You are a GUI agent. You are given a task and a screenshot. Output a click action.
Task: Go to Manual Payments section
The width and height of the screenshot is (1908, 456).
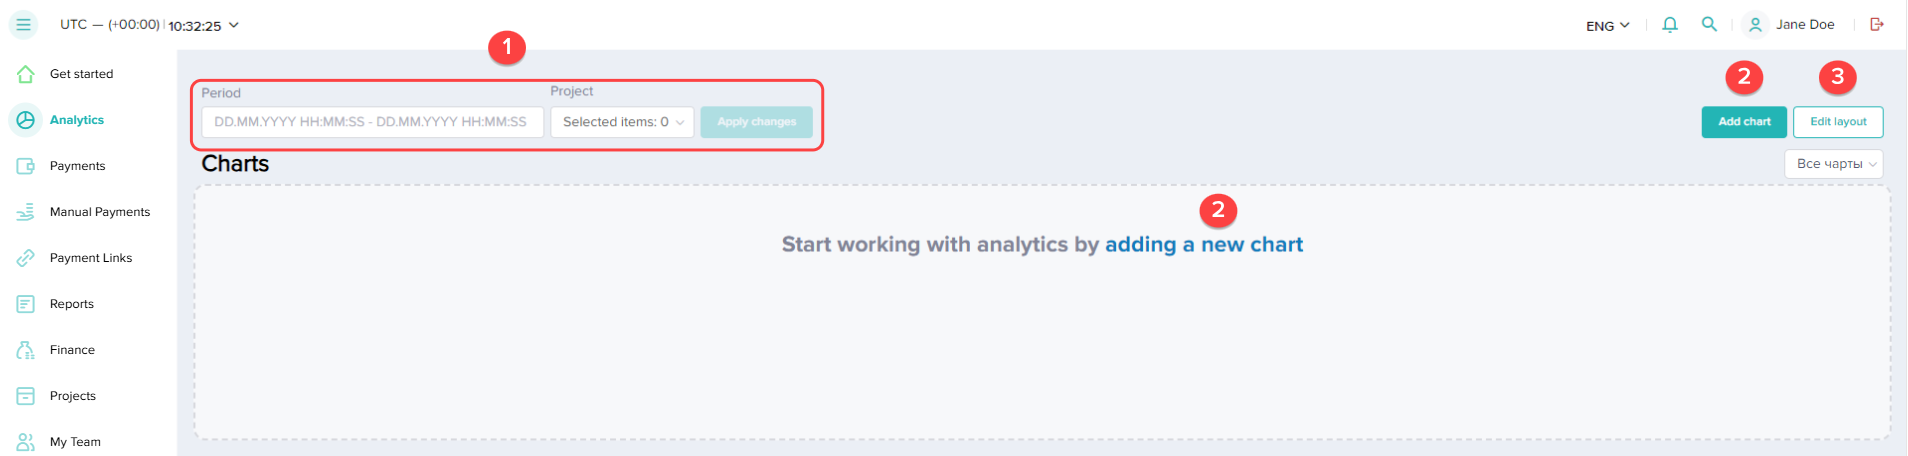pos(99,212)
